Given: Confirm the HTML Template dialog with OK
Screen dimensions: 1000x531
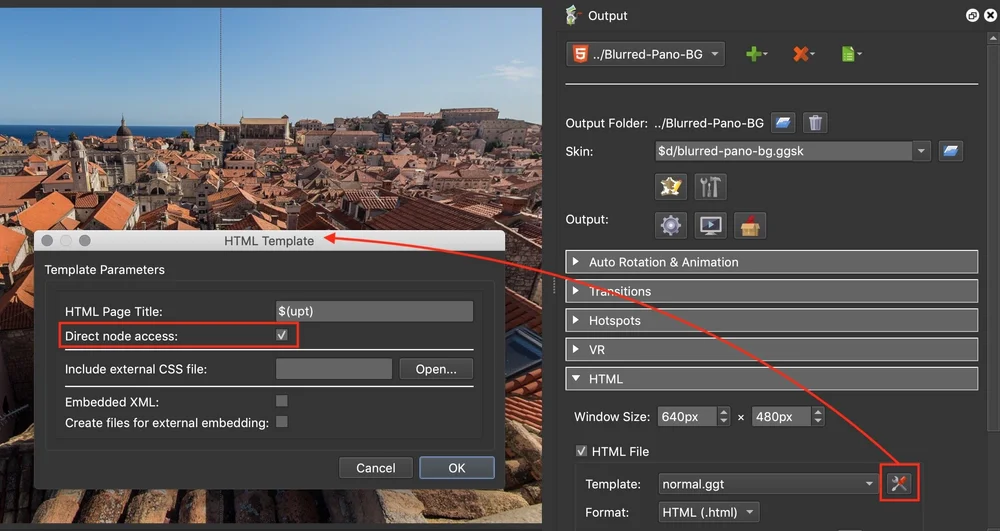Looking at the screenshot, I should point(457,468).
